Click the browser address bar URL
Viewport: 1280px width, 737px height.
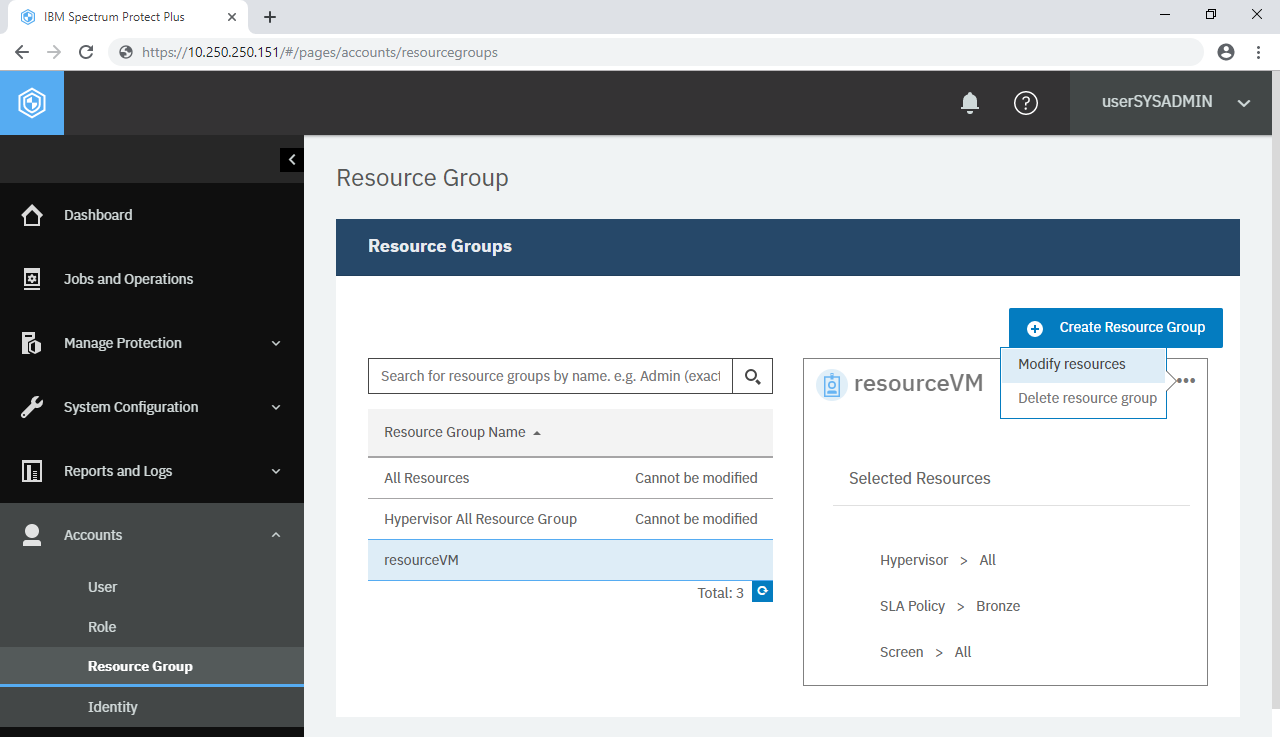click(x=320, y=52)
